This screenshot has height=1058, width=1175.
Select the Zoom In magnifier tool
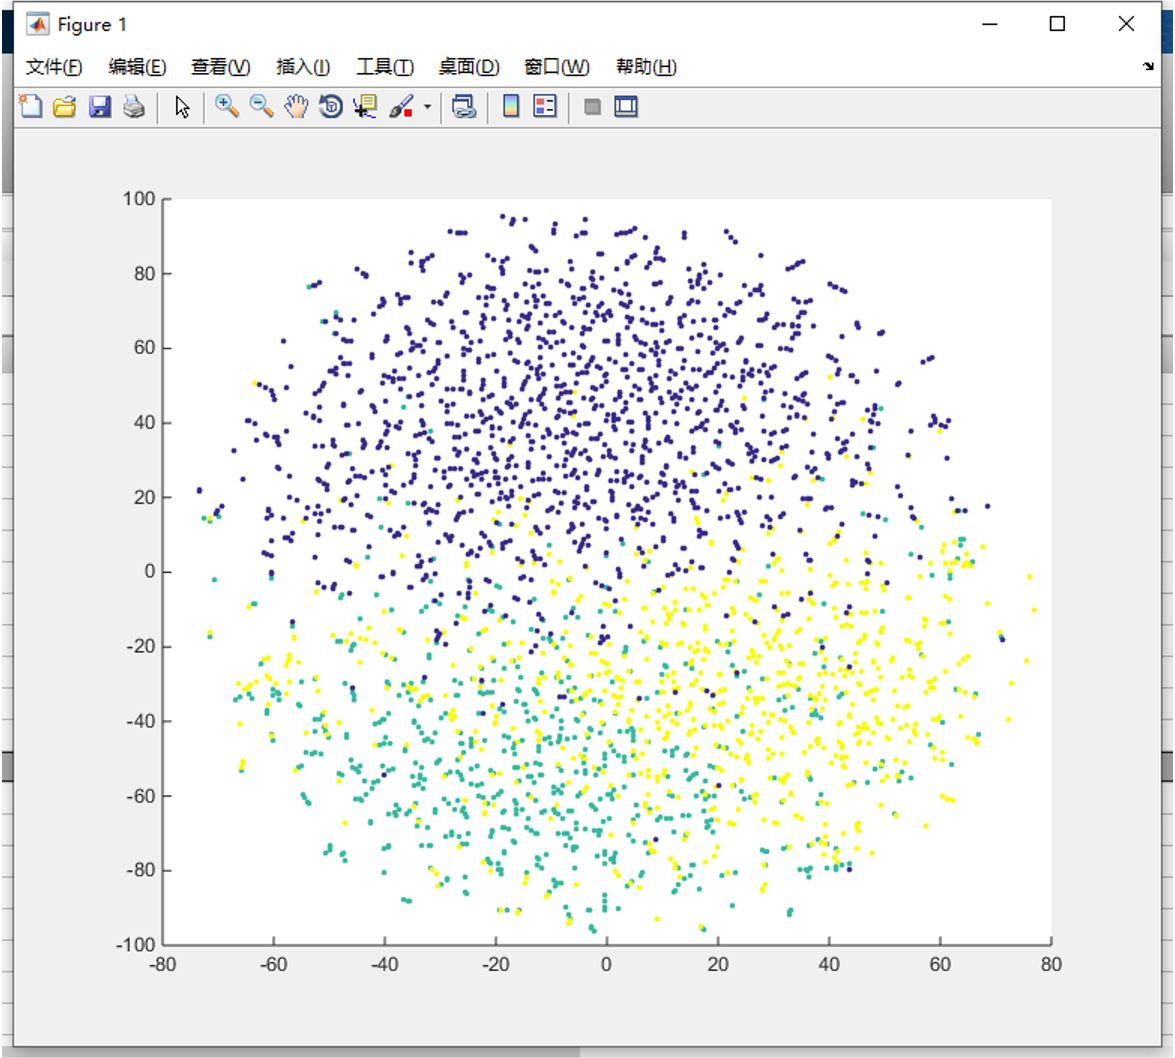[227, 107]
